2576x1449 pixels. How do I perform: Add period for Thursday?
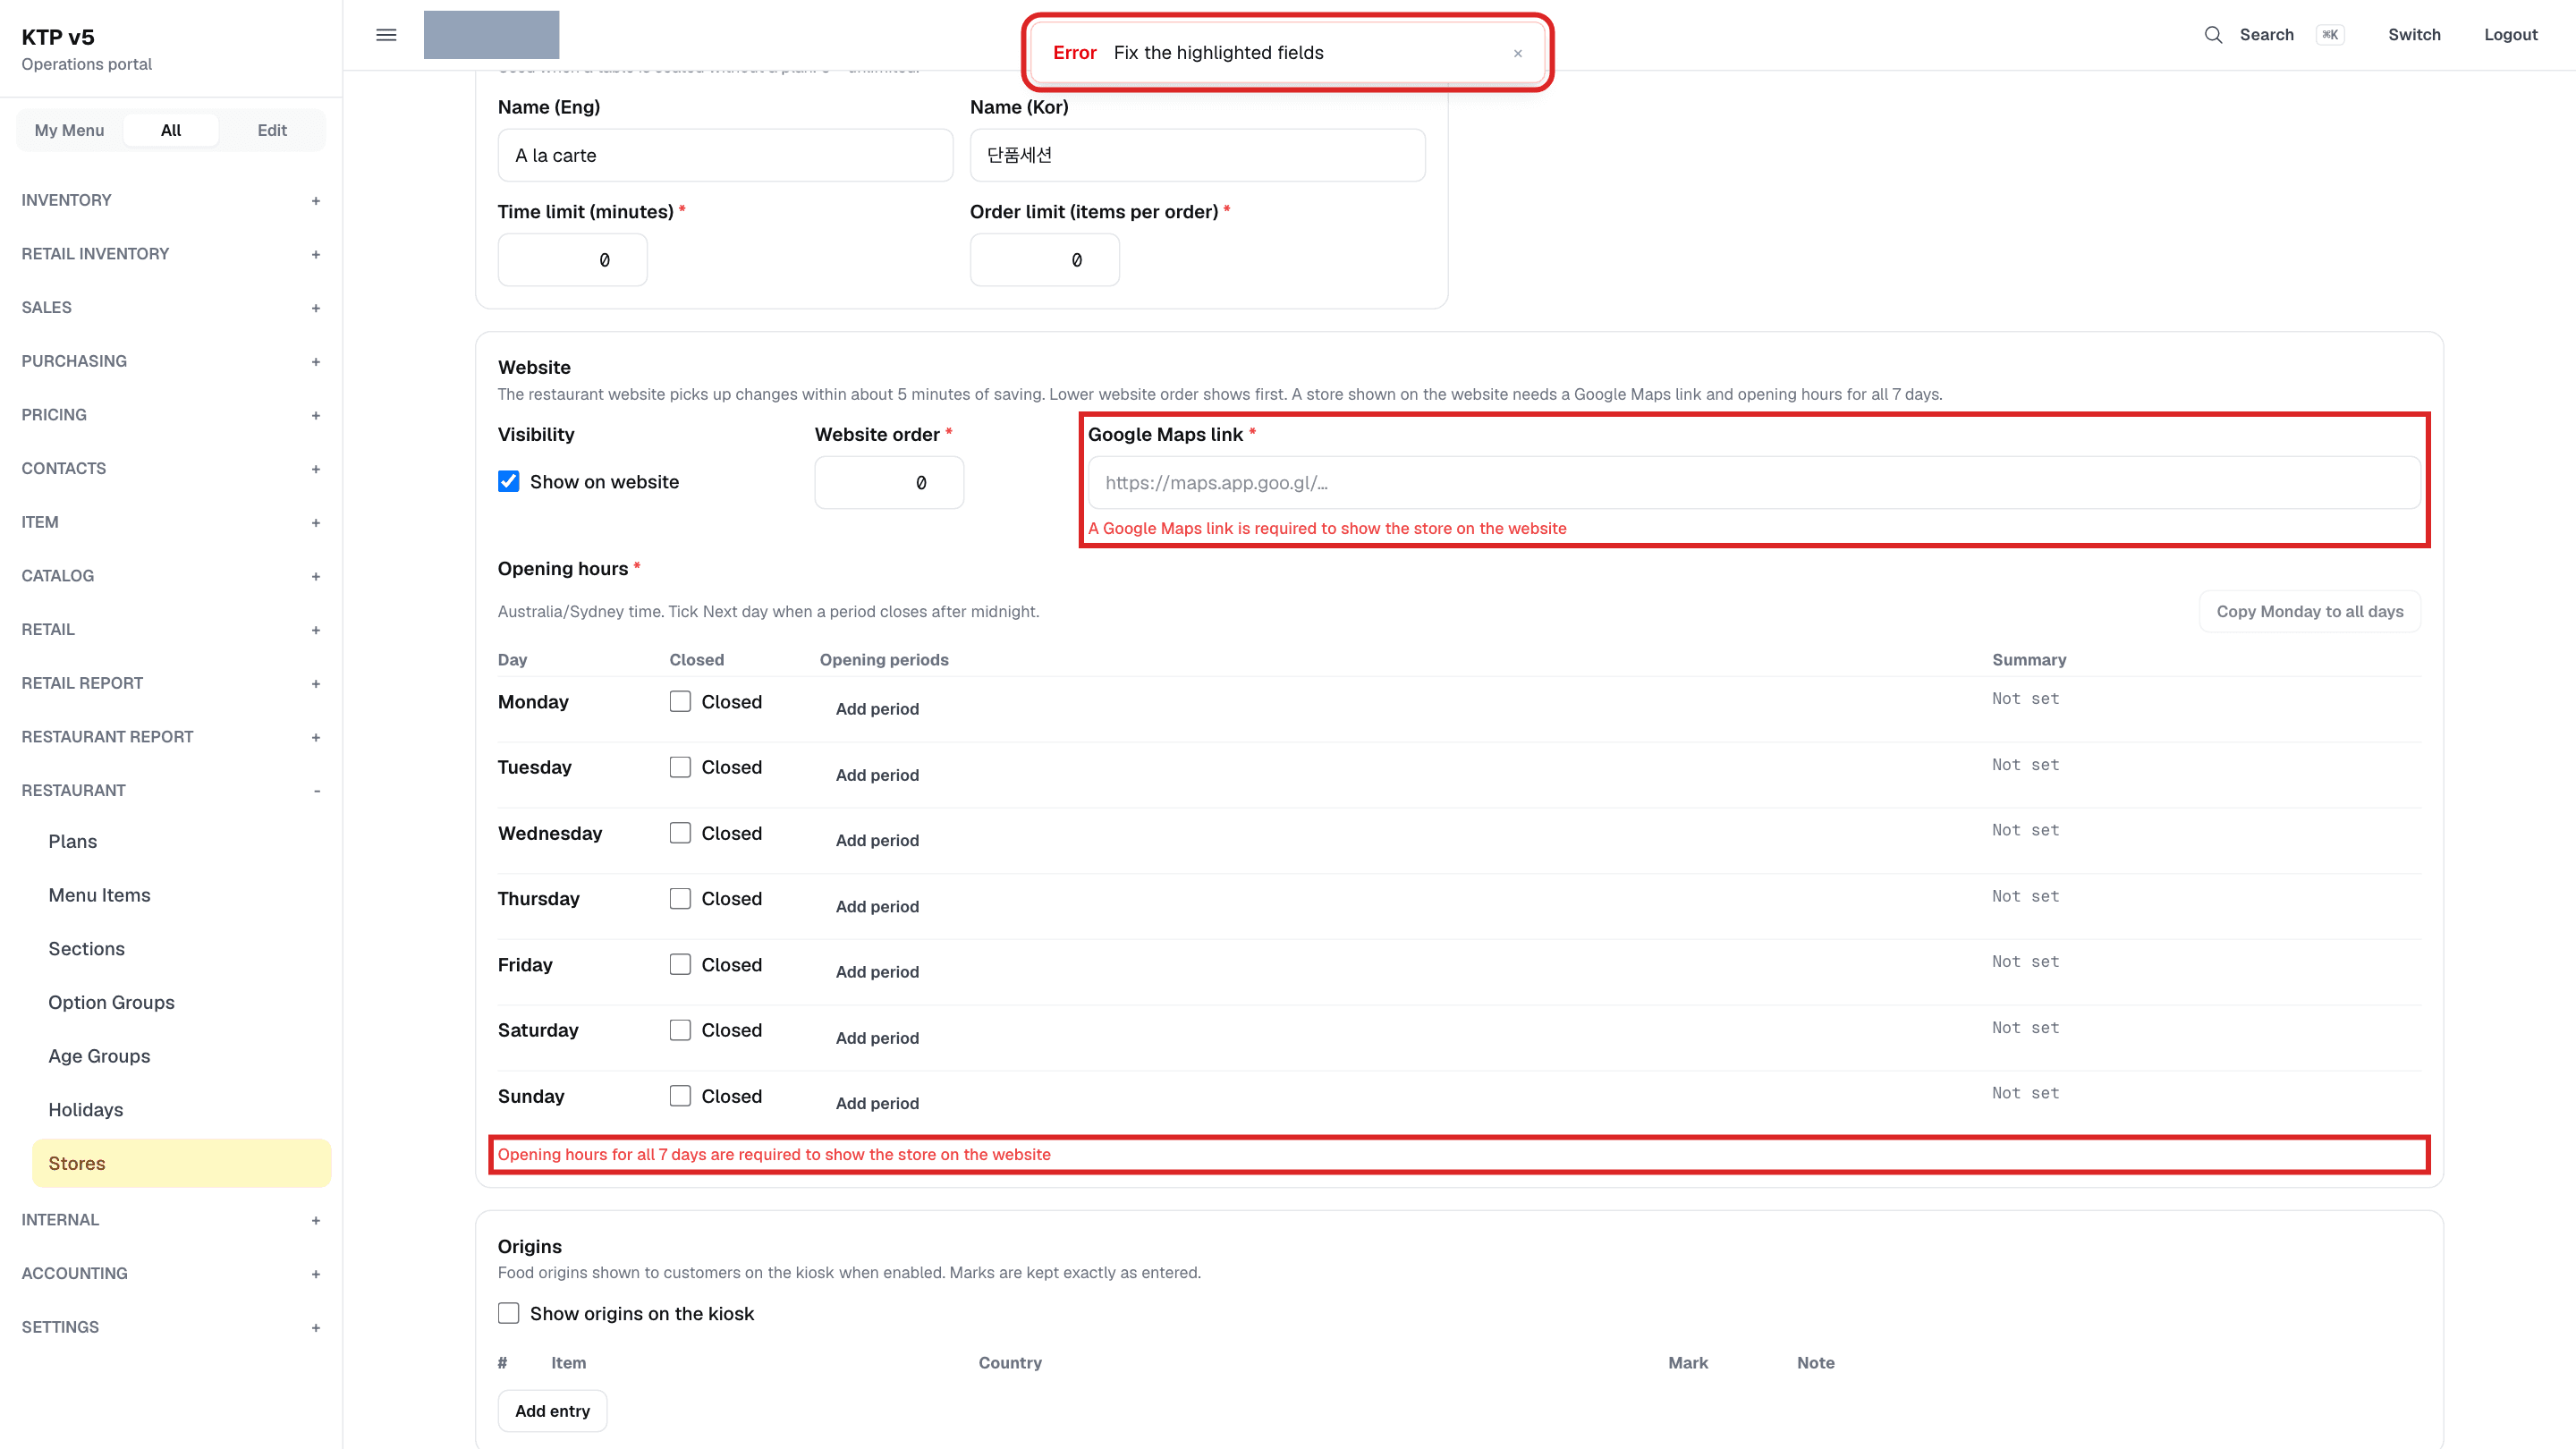tap(877, 906)
